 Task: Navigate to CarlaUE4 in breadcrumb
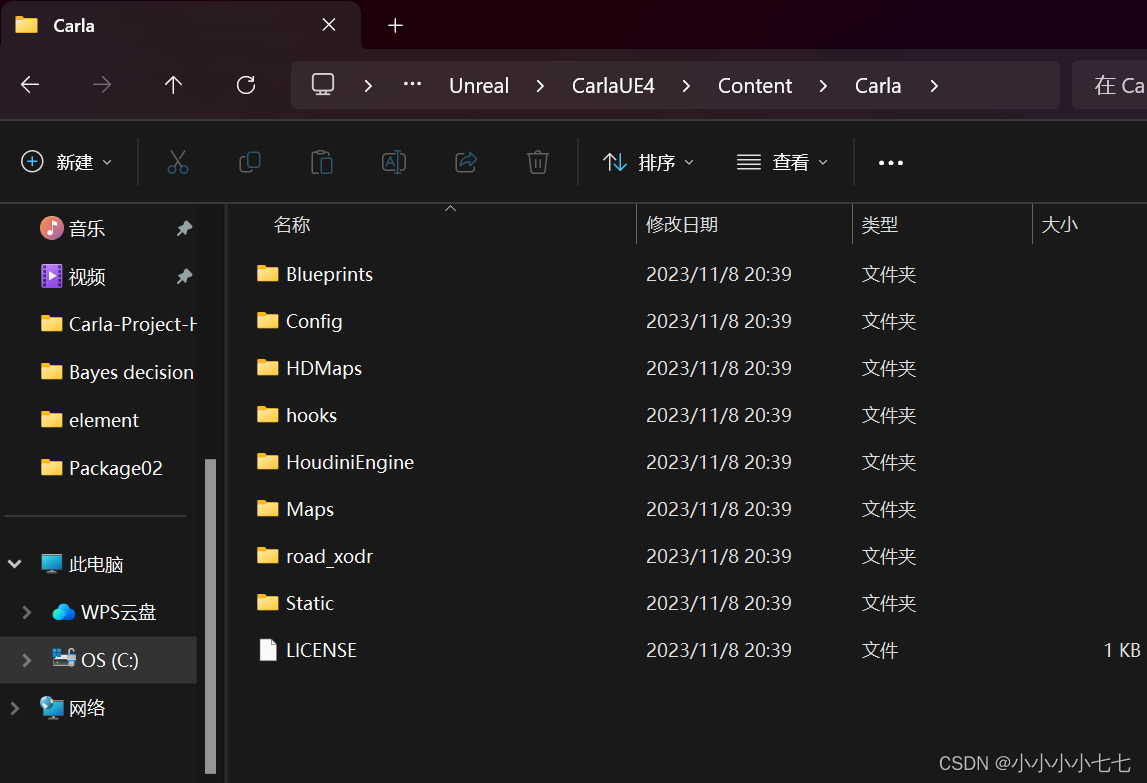coord(613,86)
